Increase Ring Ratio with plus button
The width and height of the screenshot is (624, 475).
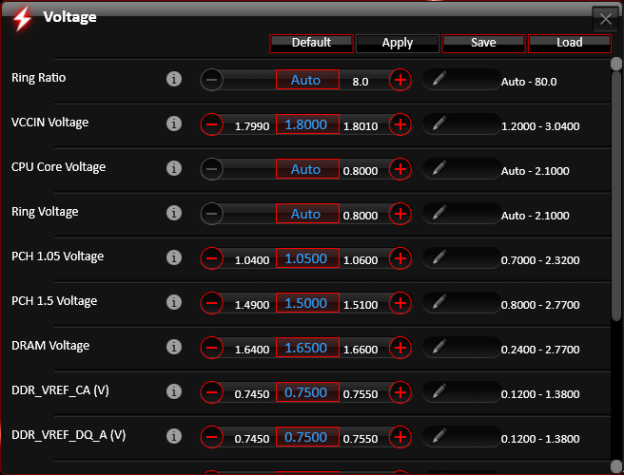[400, 80]
